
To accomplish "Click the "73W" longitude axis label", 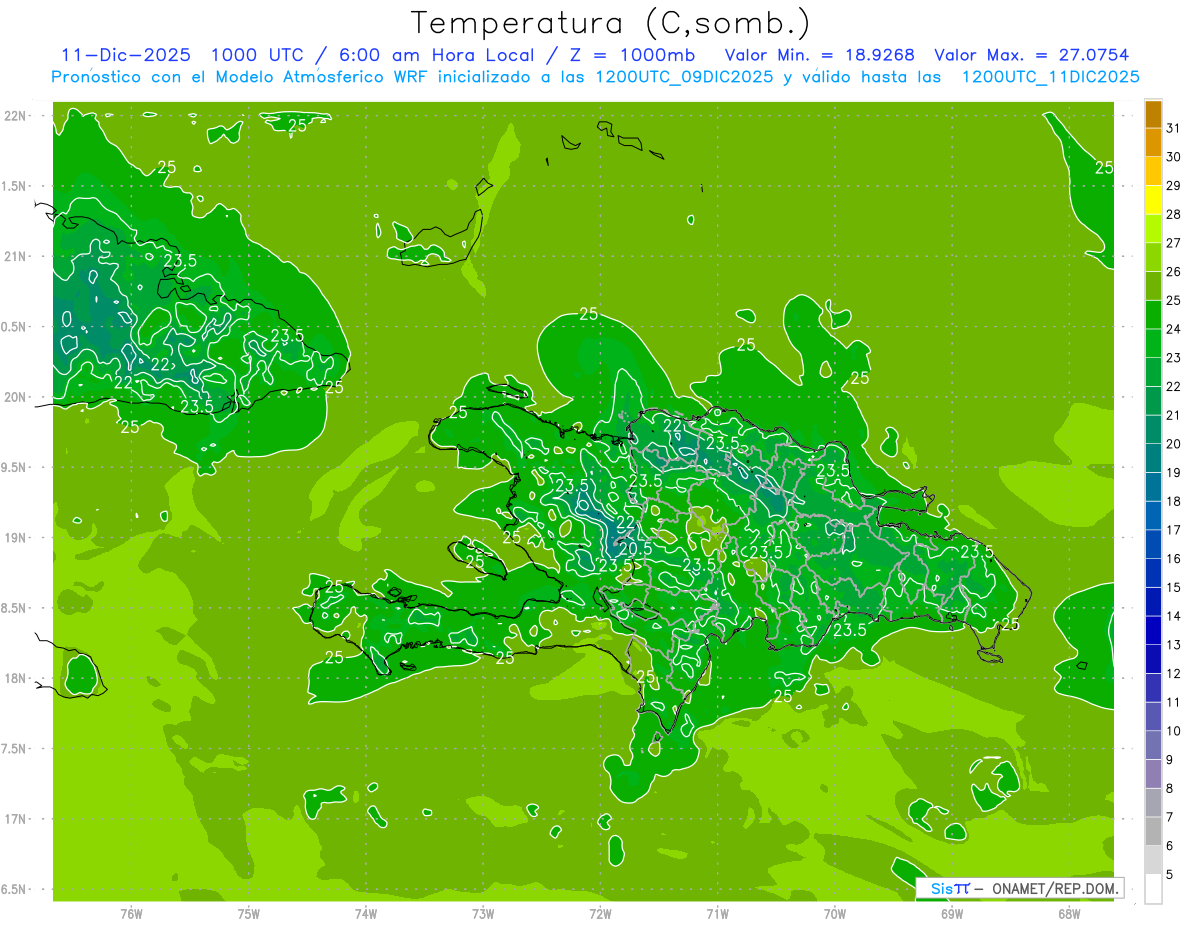I will [x=483, y=913].
